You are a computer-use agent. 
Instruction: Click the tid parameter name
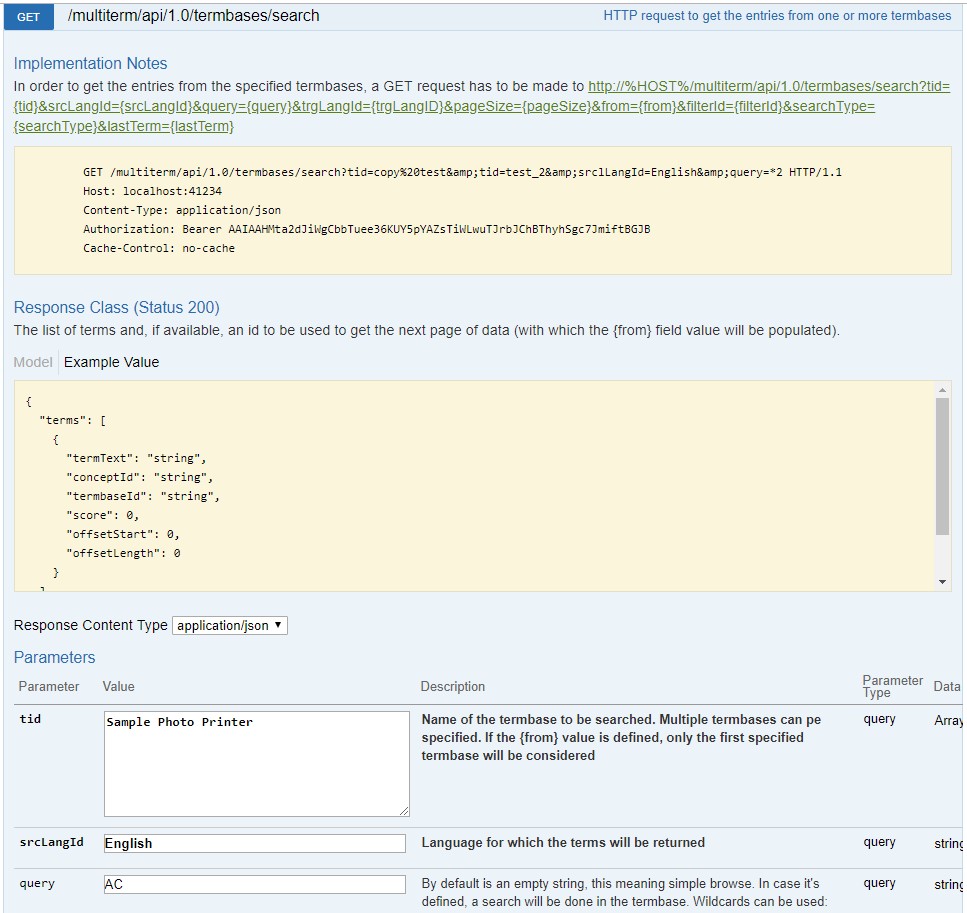pos(30,719)
